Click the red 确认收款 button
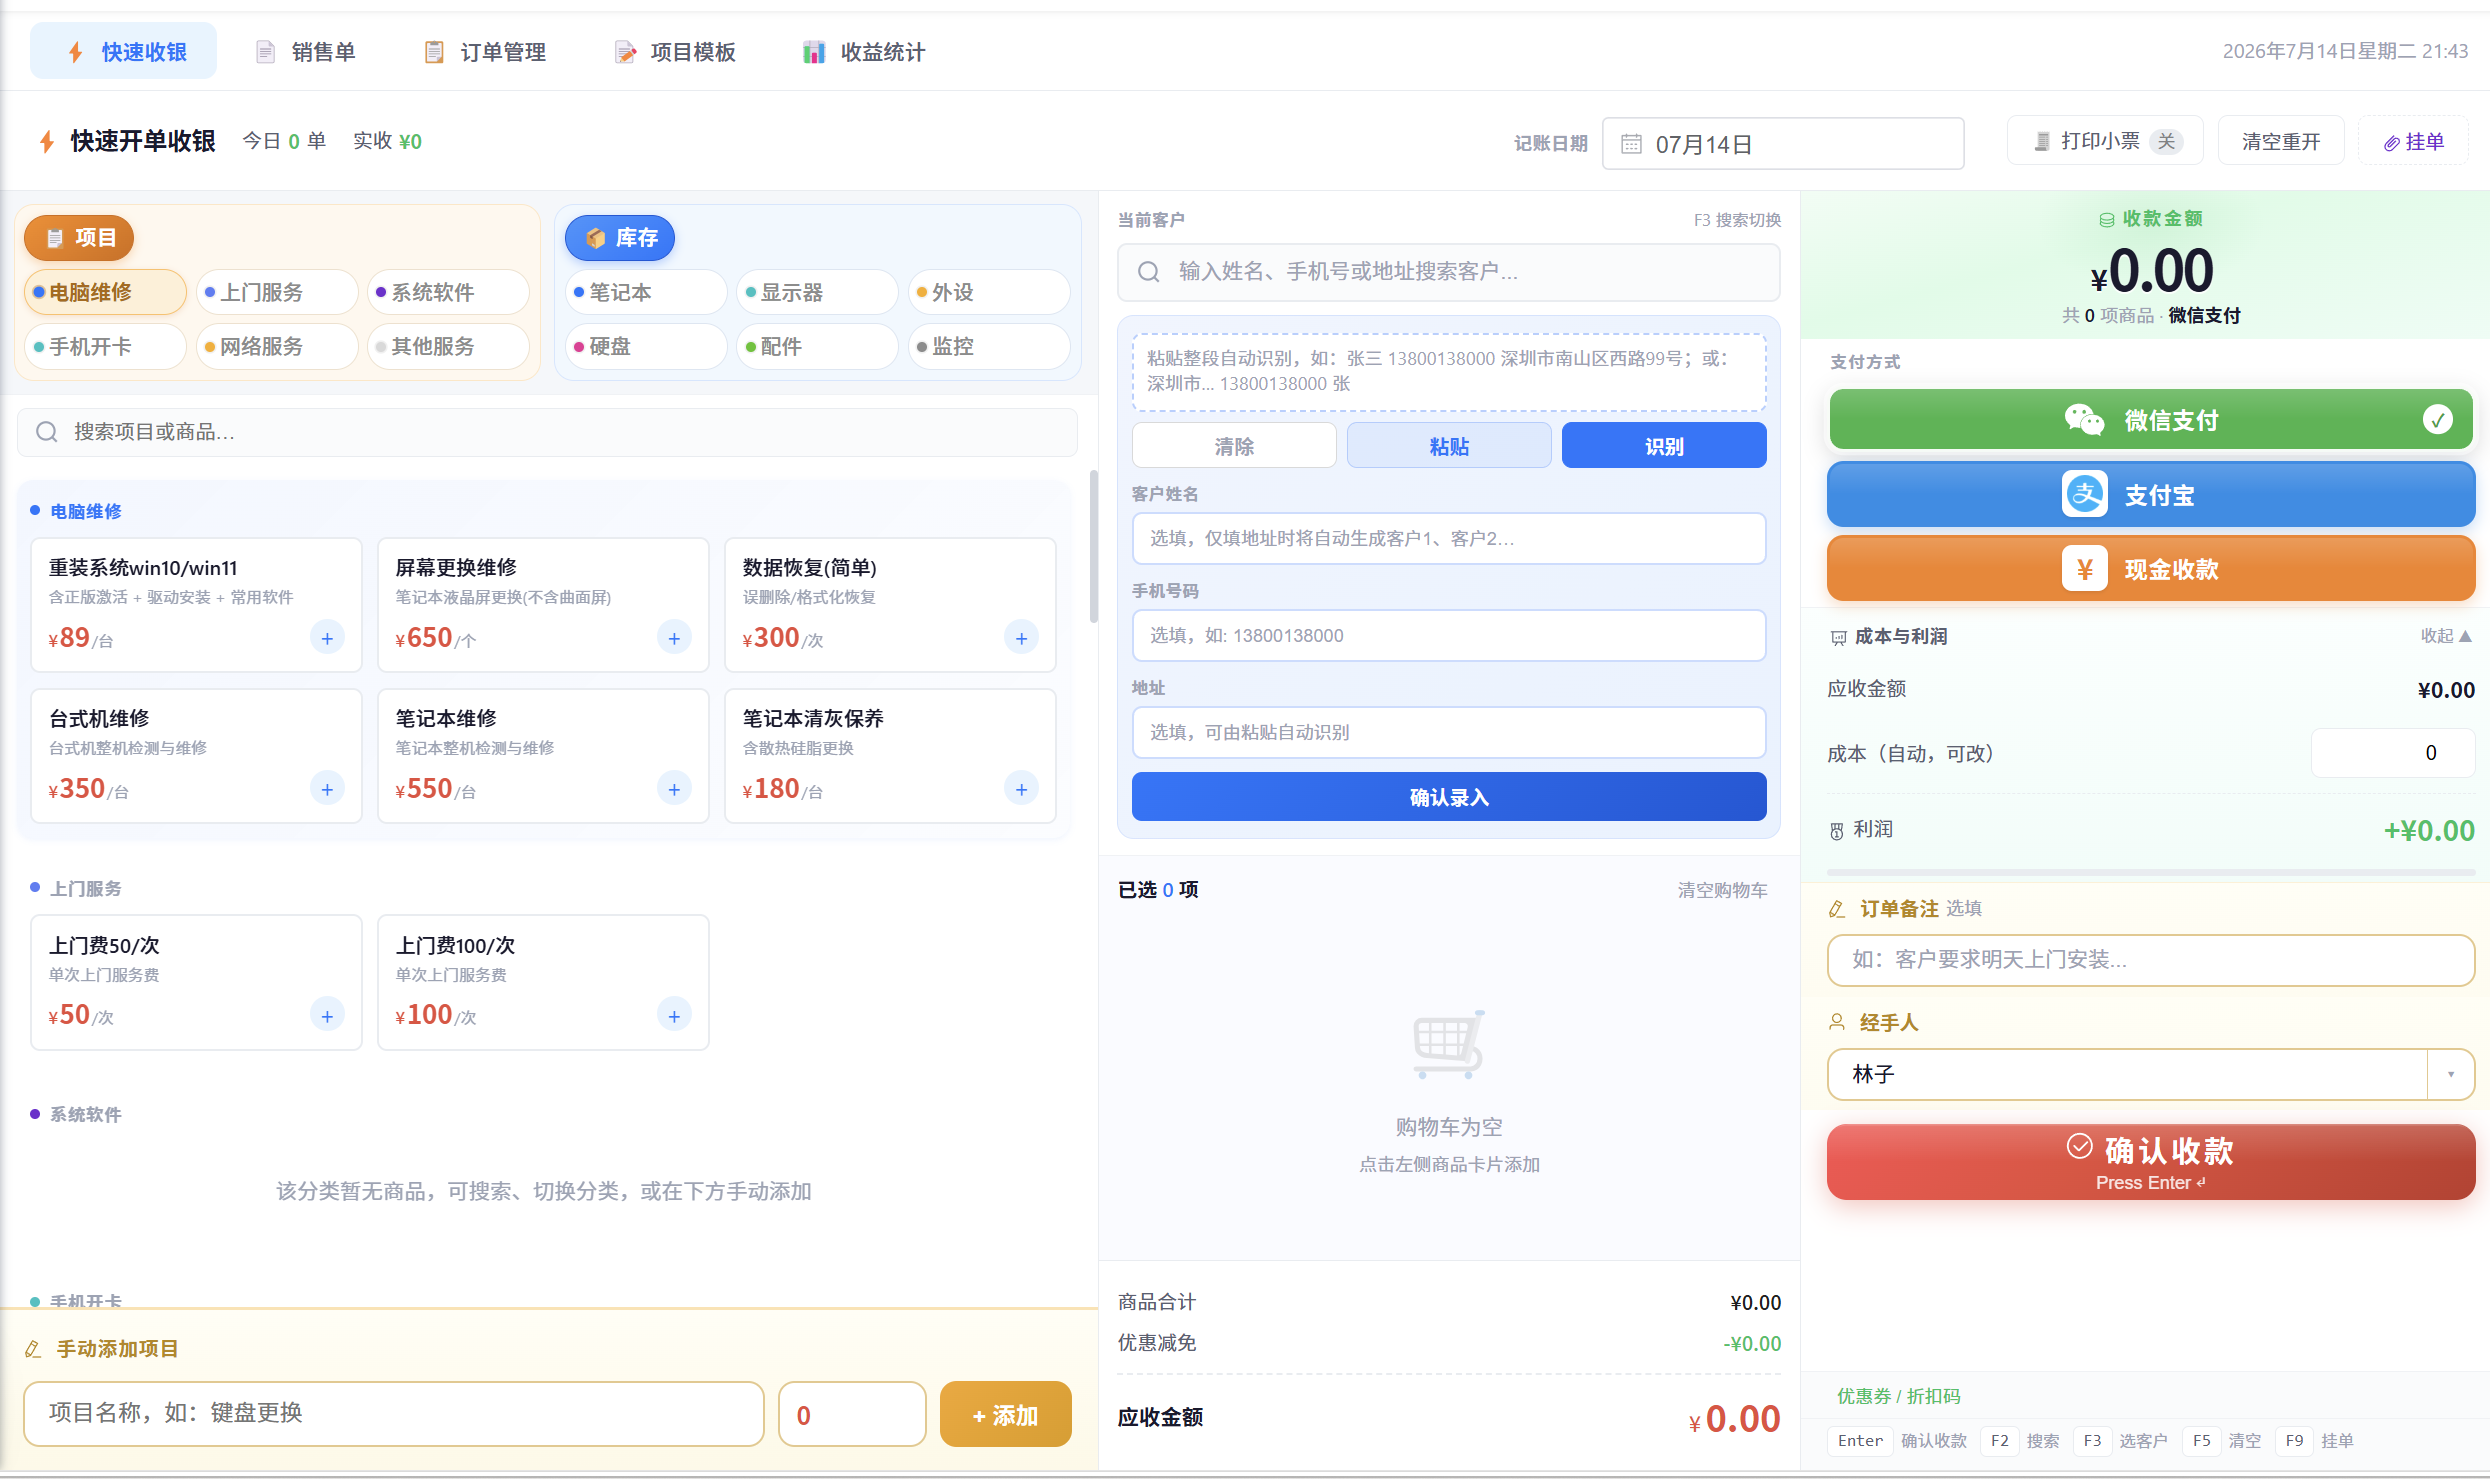 (2151, 1162)
